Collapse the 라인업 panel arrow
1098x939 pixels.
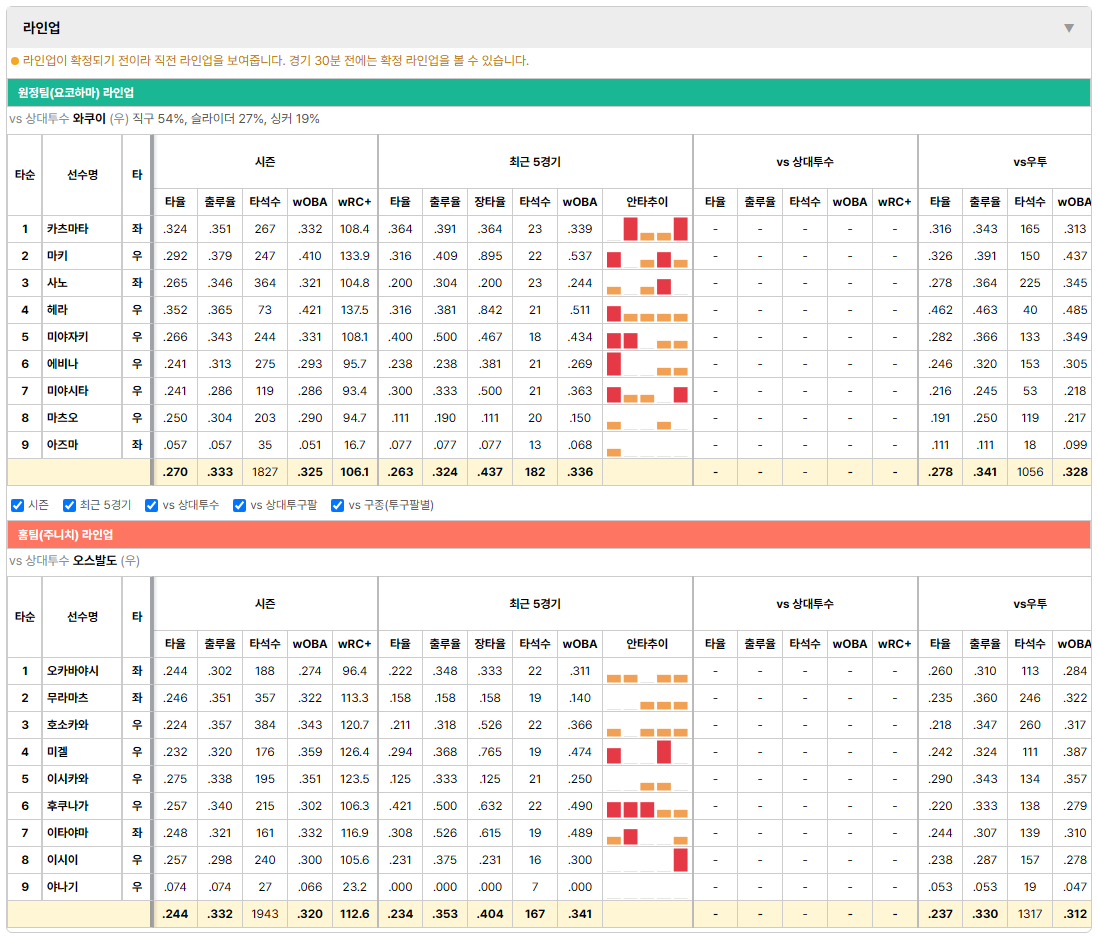tap(1069, 28)
